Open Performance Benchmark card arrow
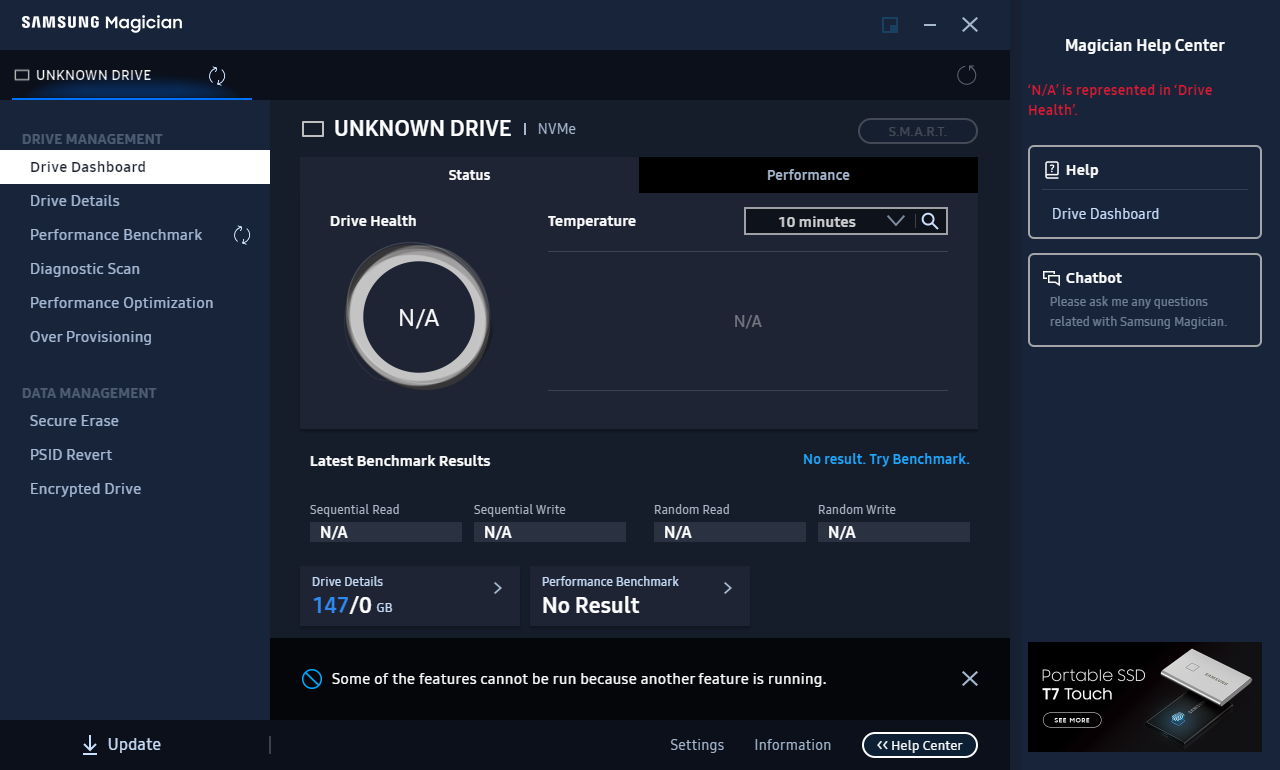The width and height of the screenshot is (1280, 770). point(728,588)
